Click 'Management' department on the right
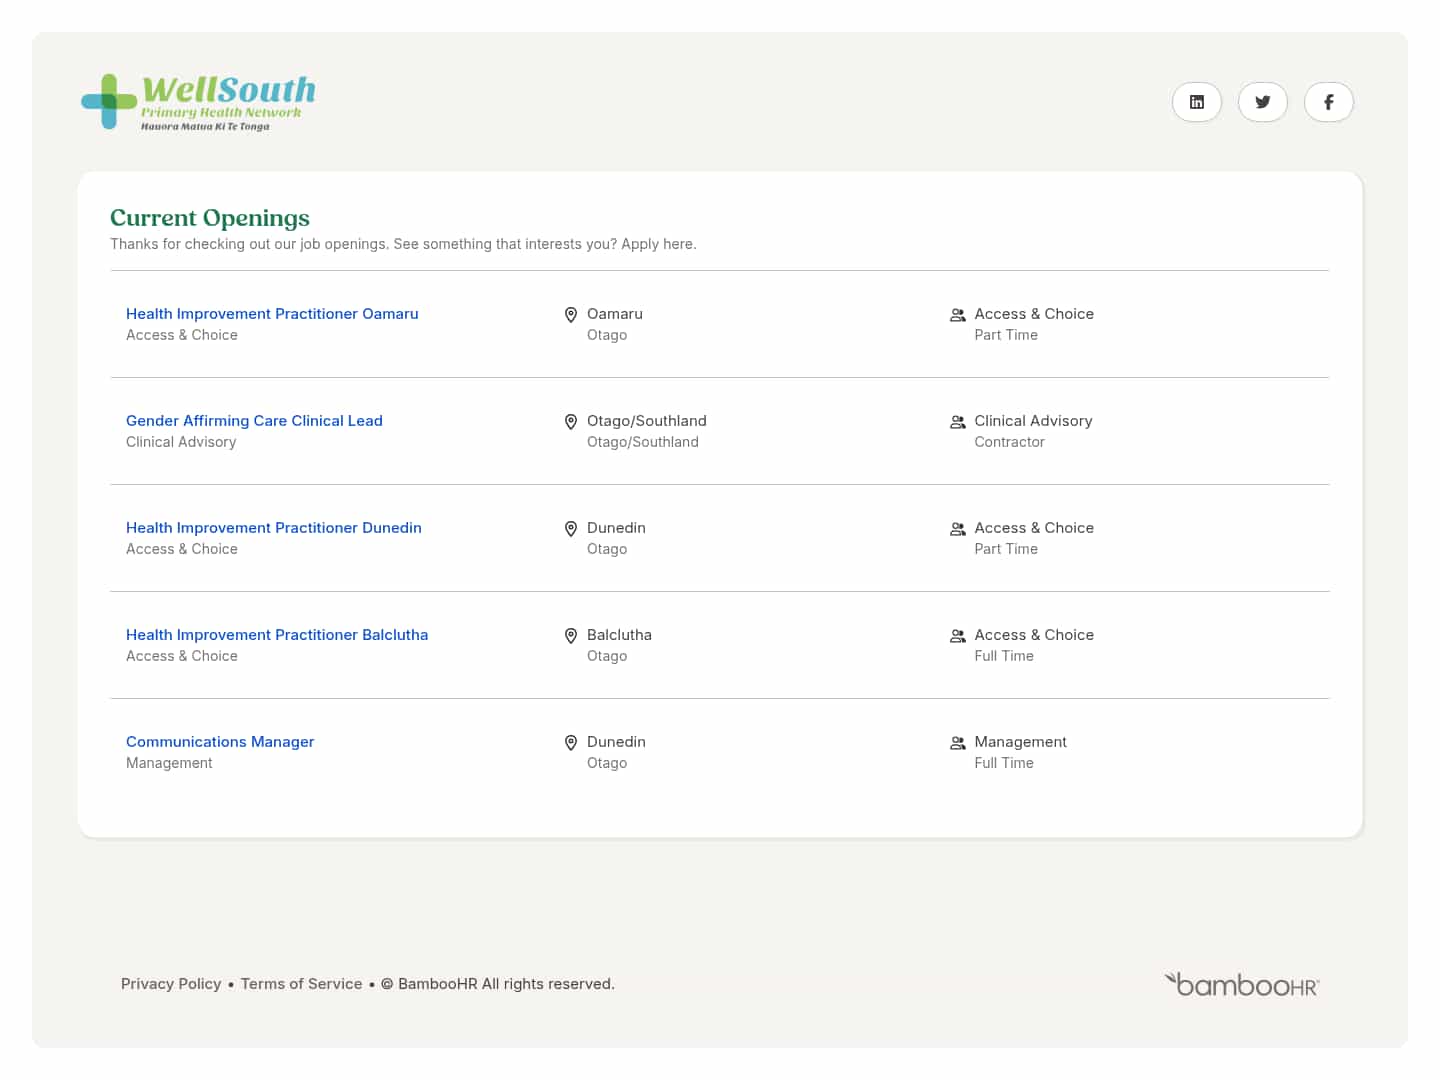Viewport: 1440px width, 1080px height. click(1020, 742)
